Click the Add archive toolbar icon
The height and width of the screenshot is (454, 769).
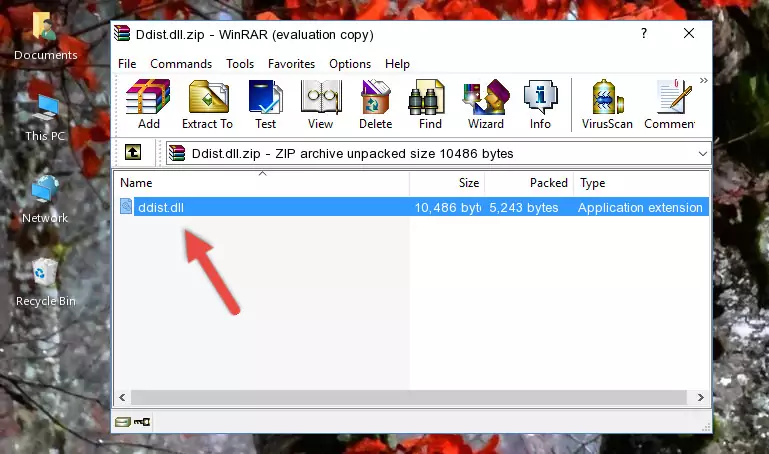coord(148,104)
